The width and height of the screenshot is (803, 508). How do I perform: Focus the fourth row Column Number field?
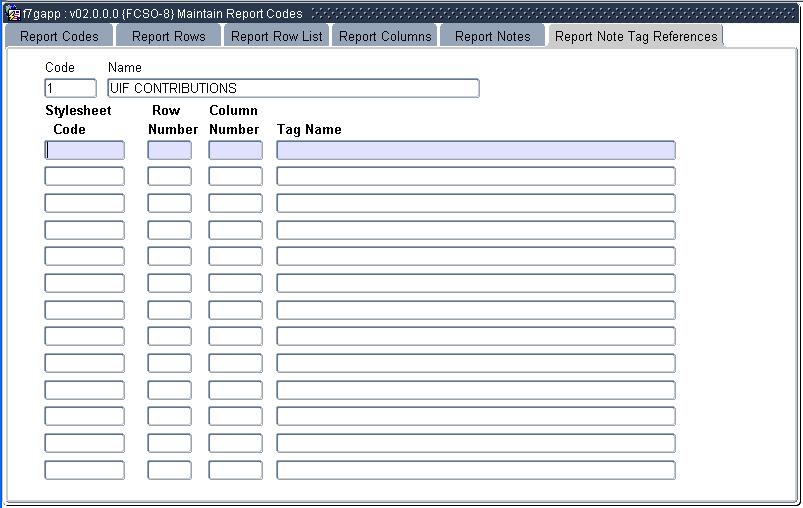[235, 230]
